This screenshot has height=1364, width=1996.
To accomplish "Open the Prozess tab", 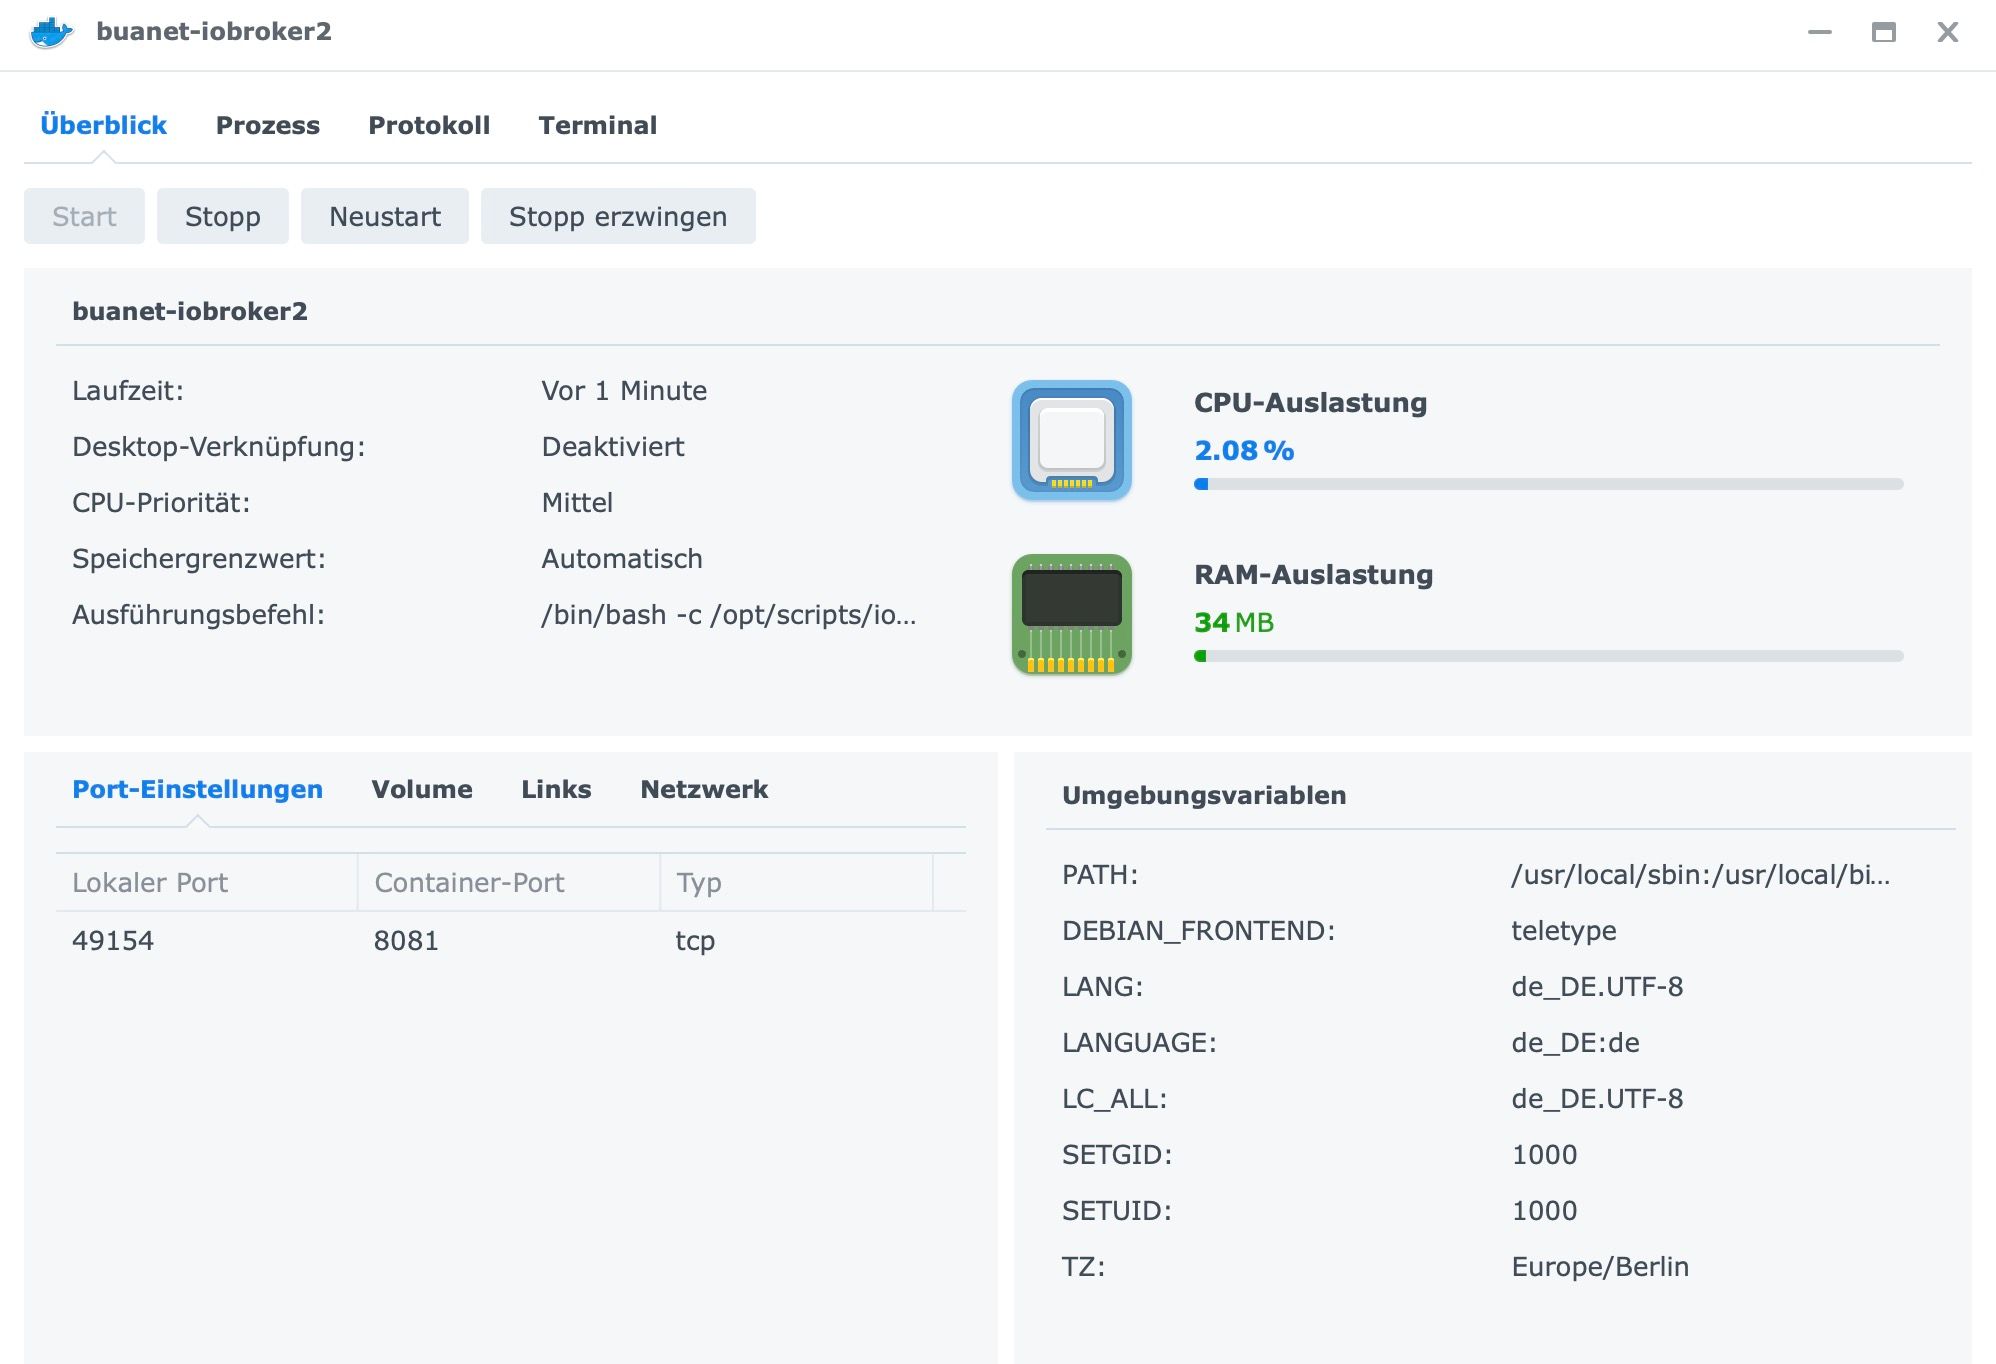I will (x=268, y=125).
